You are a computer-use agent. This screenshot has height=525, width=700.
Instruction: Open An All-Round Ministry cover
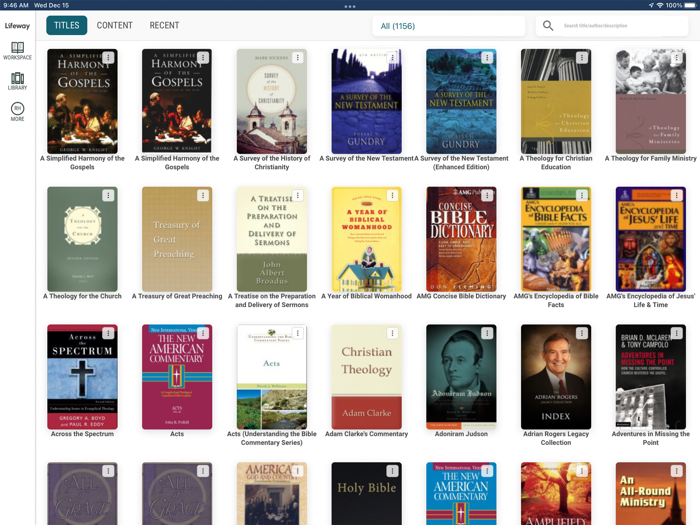(650, 493)
